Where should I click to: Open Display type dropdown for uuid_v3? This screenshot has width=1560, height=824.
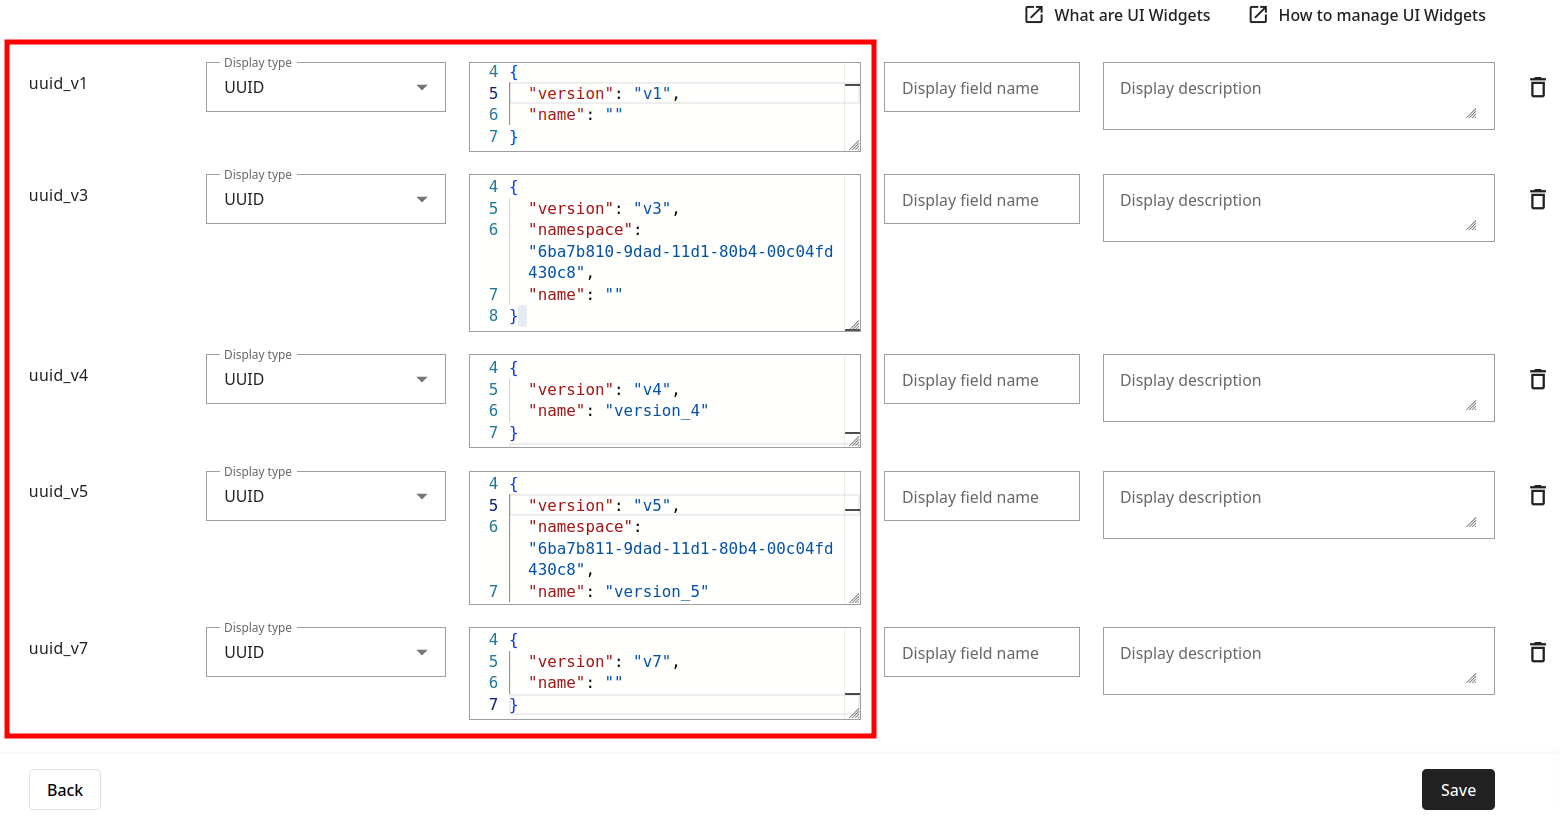click(x=326, y=199)
